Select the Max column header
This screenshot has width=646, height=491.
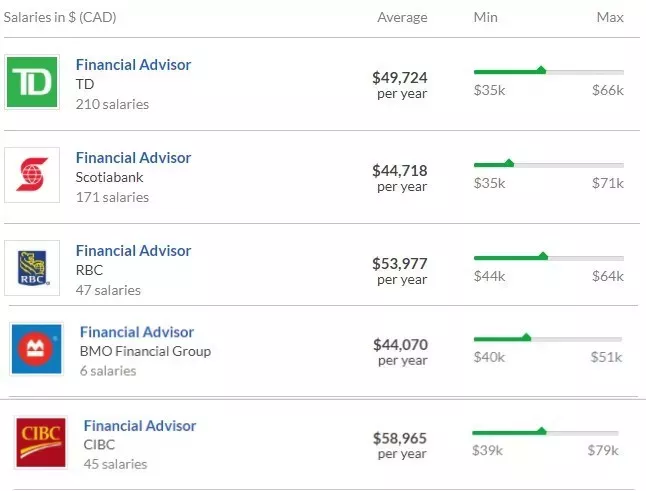[x=610, y=17]
